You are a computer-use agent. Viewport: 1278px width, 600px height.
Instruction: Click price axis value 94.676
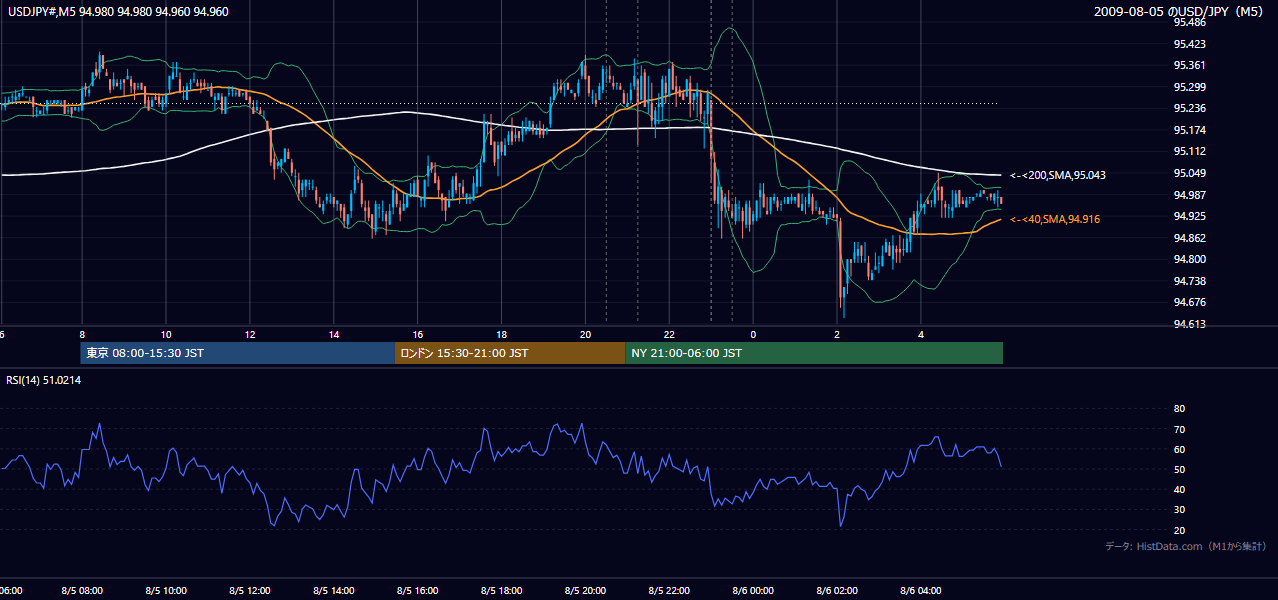(1190, 302)
